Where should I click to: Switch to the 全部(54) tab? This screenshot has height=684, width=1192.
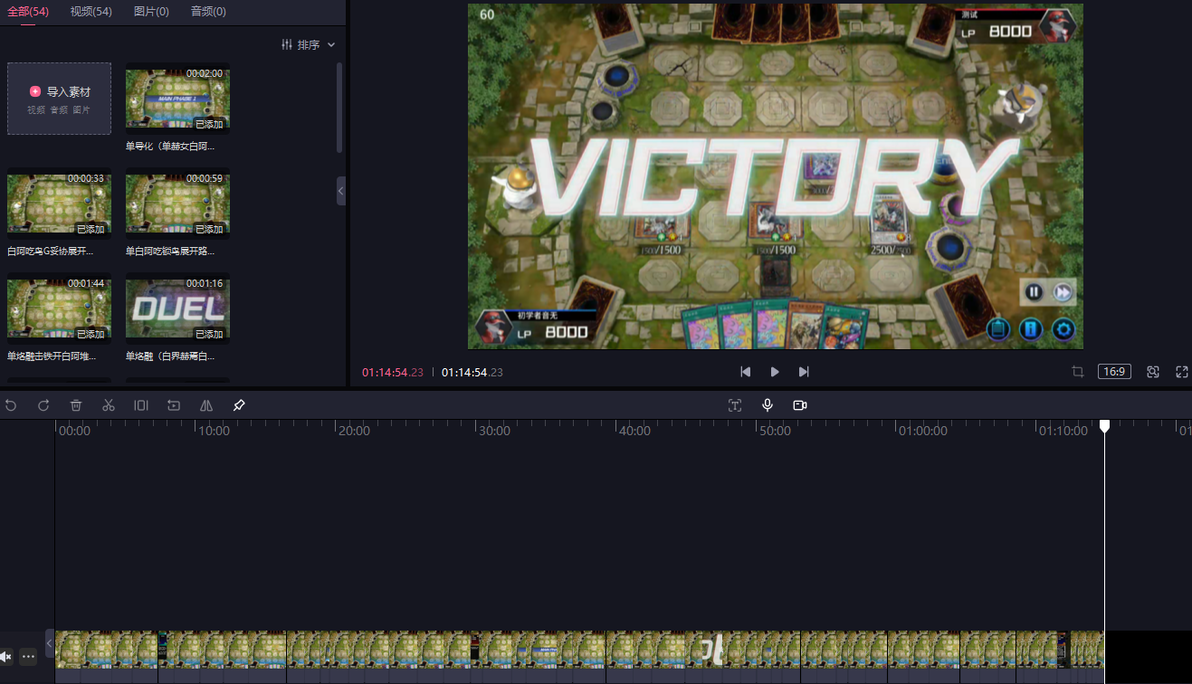[28, 11]
